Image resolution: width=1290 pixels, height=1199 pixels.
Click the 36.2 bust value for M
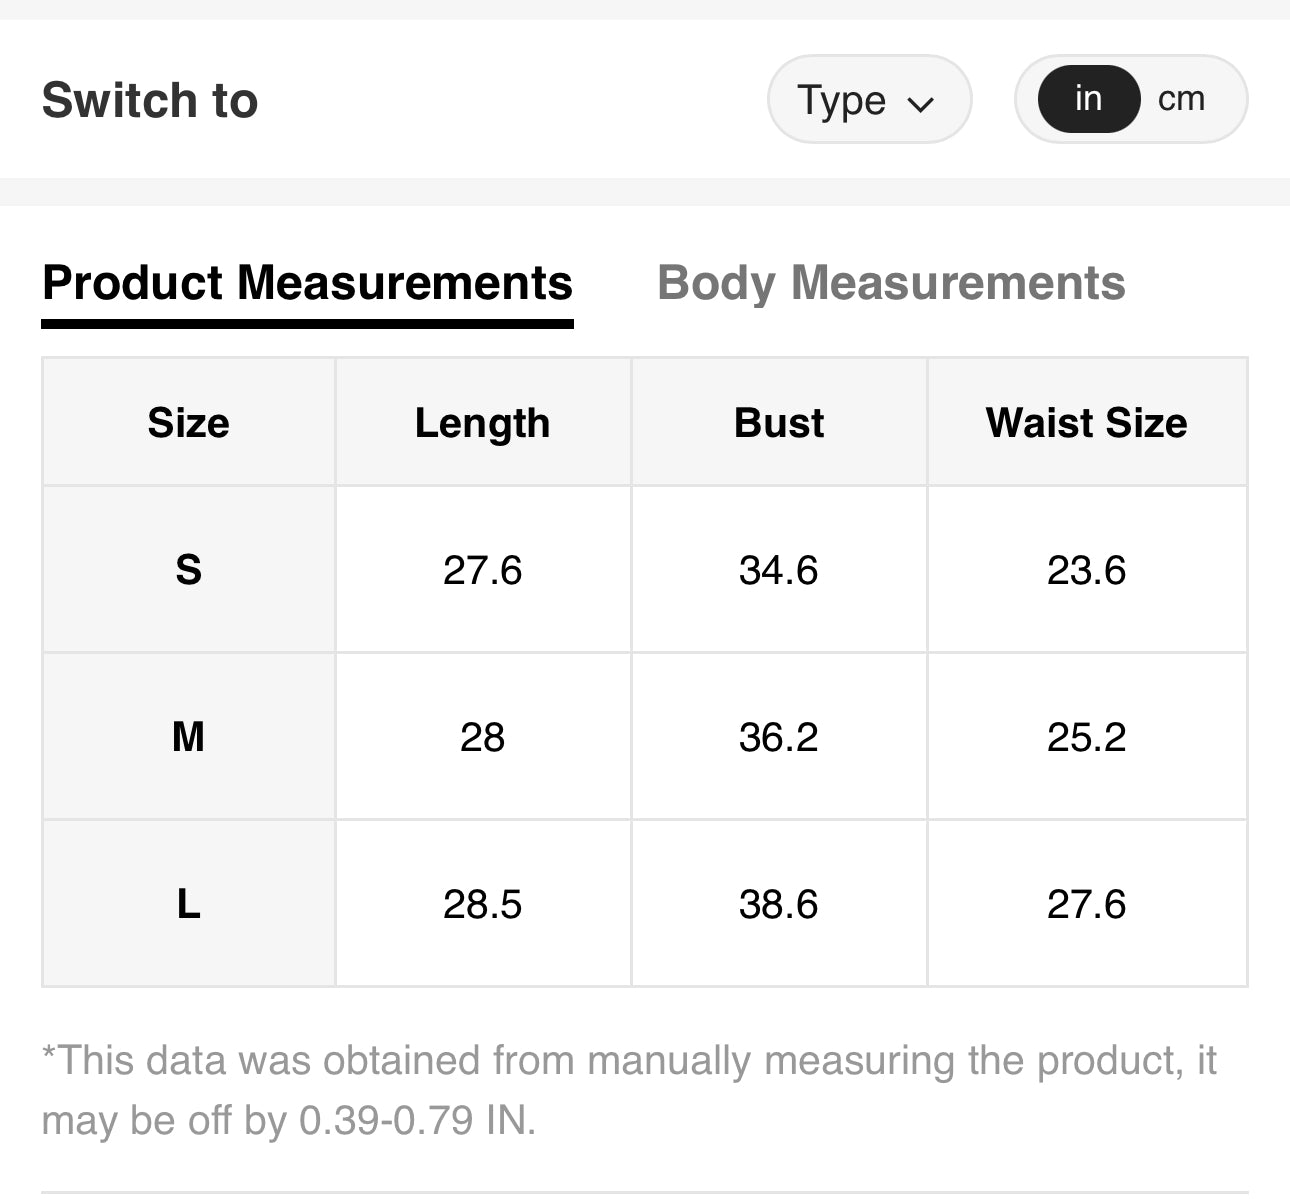point(778,737)
